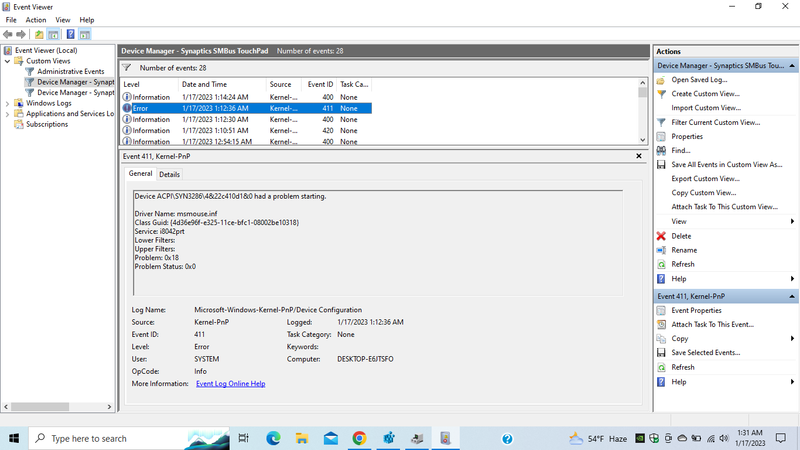Click Import Custom View in Actions

click(x=706, y=108)
